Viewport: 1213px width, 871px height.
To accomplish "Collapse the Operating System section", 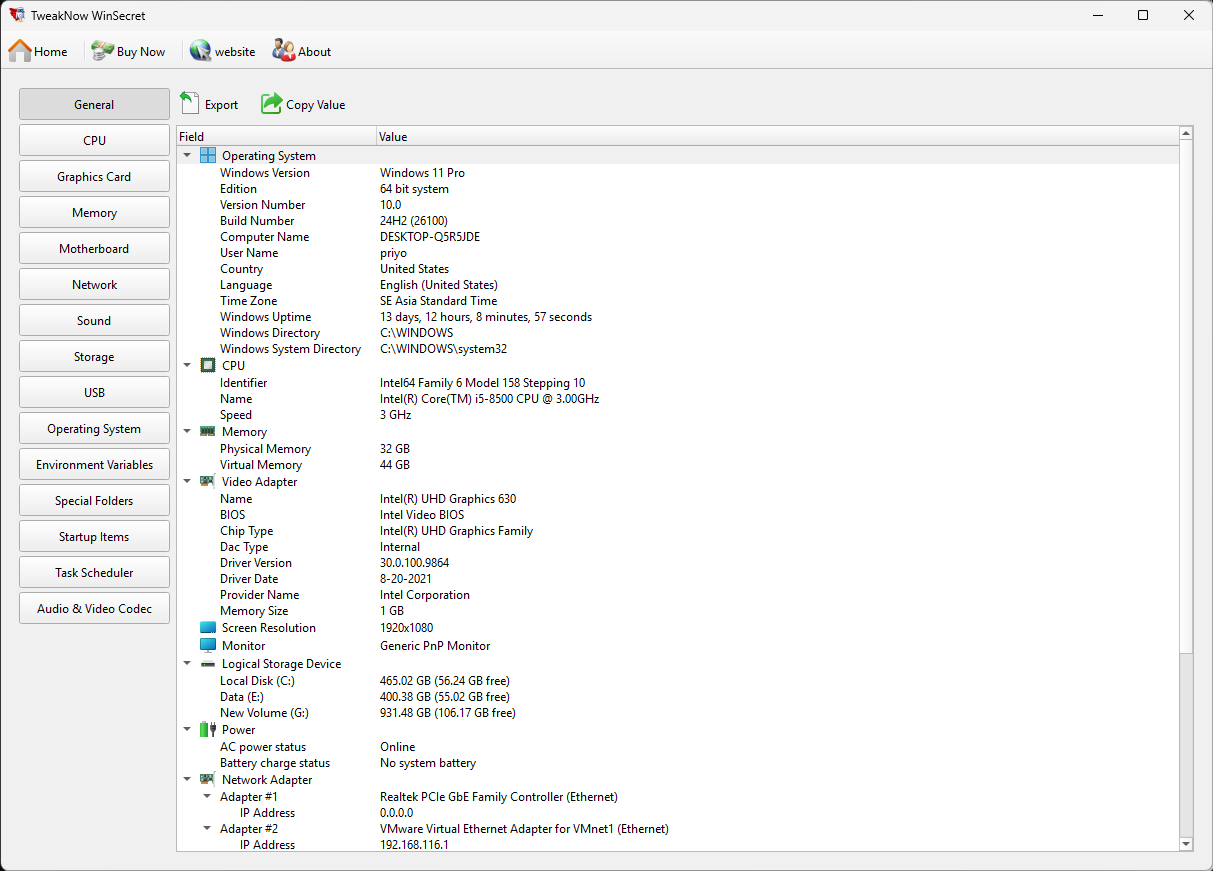I will click(187, 155).
